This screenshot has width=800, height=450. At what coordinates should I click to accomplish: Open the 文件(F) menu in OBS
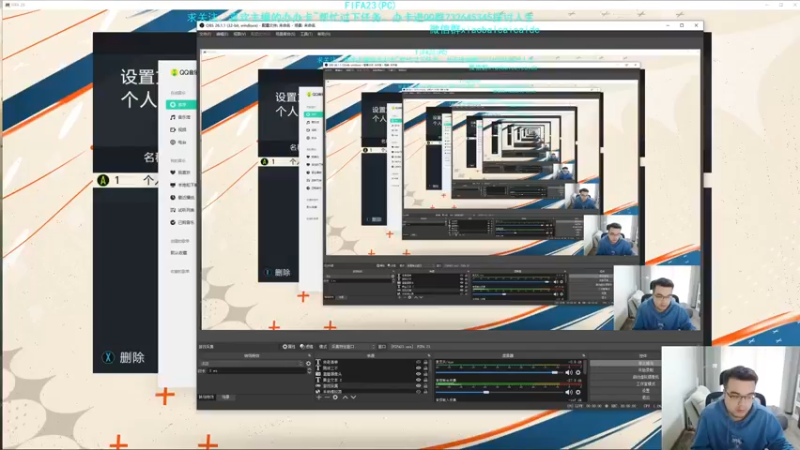tap(205, 34)
